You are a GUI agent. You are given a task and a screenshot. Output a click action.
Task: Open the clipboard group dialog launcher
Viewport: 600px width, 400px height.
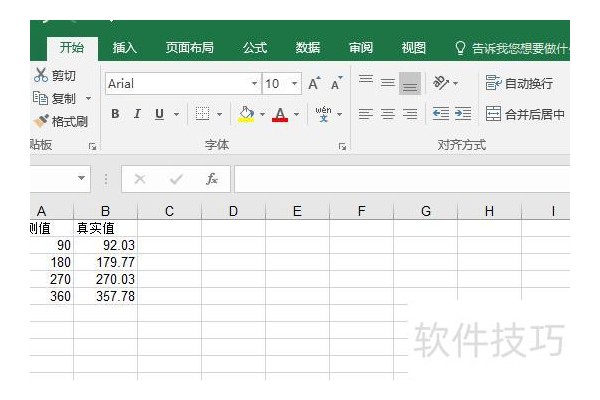[x=92, y=146]
